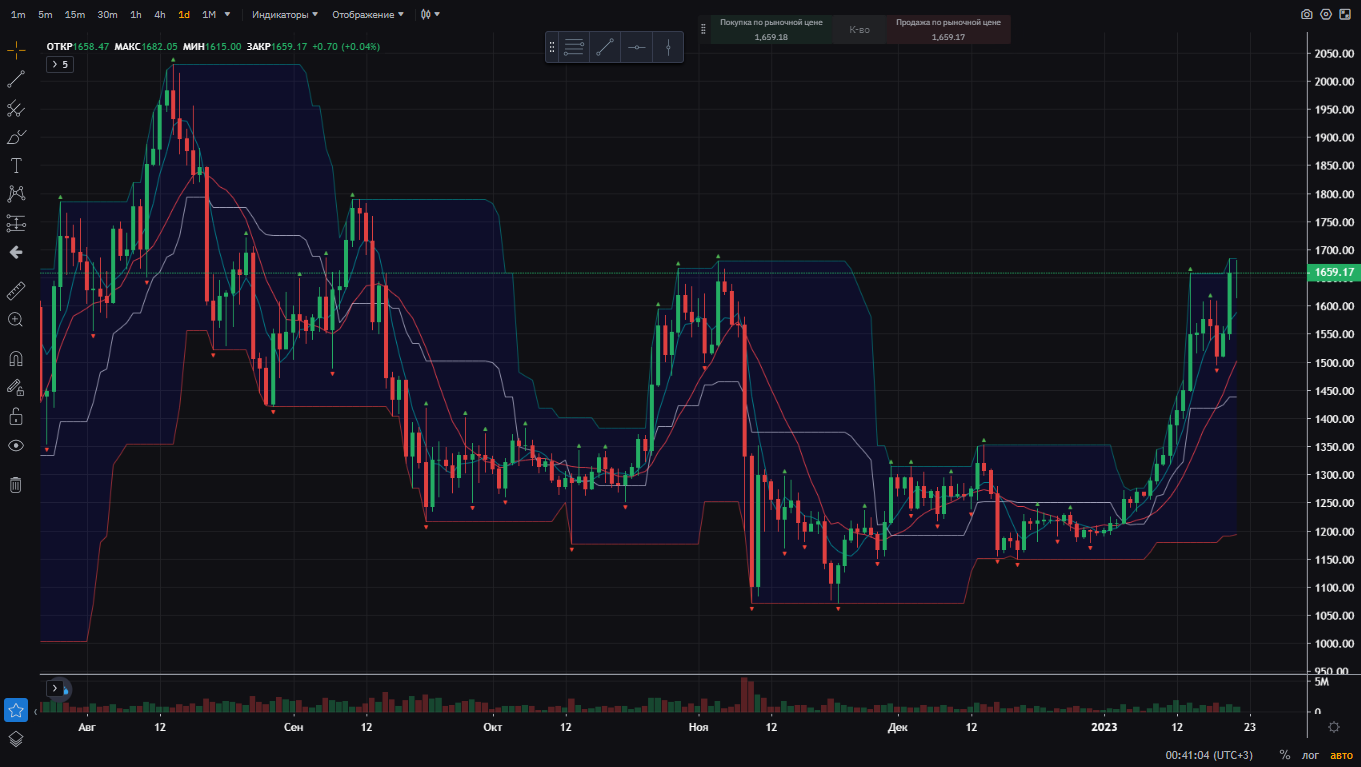Viewport: 1361px width, 767px height.
Task: Click Покупка по рыночной цене button
Action: coord(771,29)
